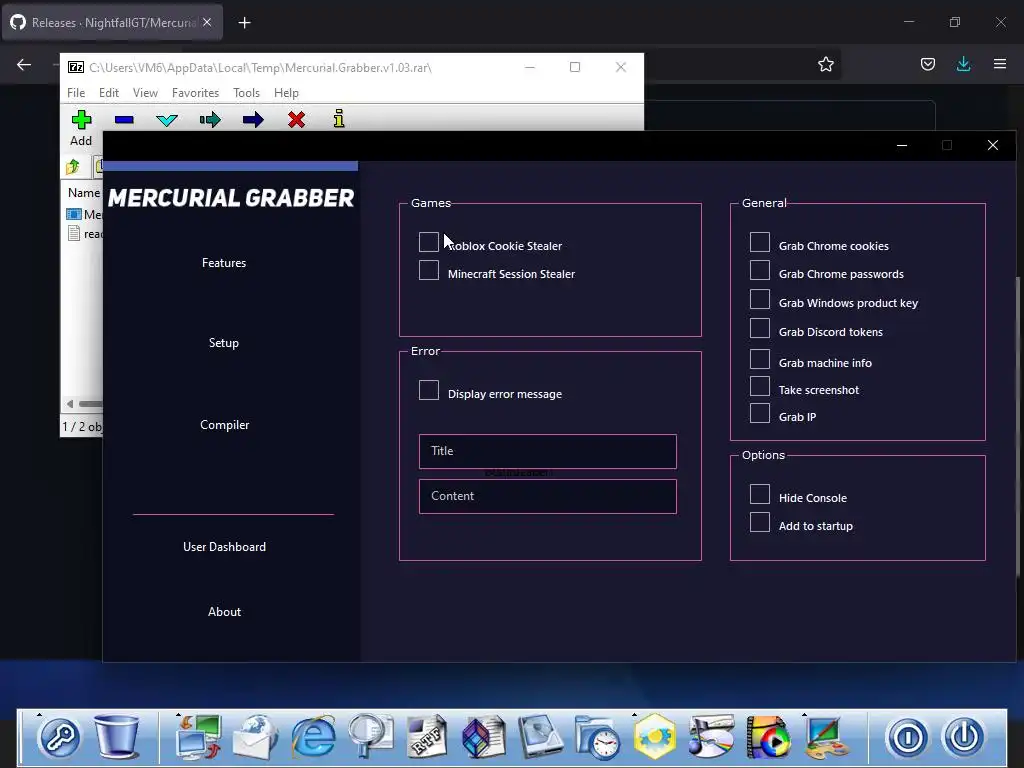Toggle the Minecraft Session Stealer checkbox
The image size is (1024, 768).
(428, 270)
